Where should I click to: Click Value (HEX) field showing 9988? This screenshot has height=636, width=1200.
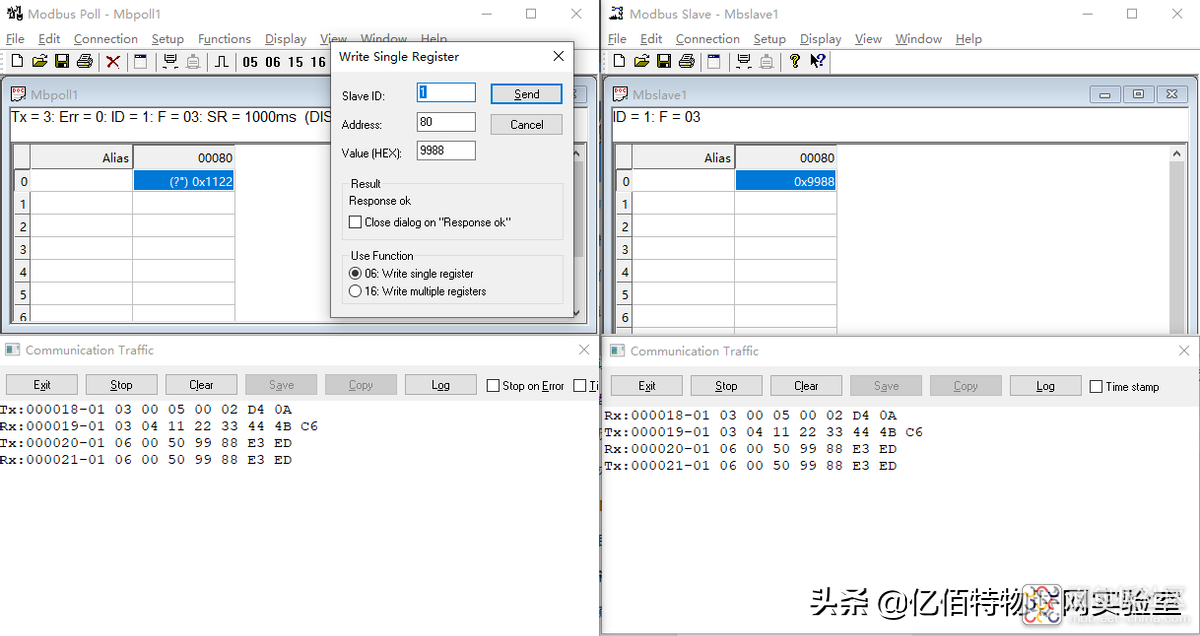tap(446, 151)
